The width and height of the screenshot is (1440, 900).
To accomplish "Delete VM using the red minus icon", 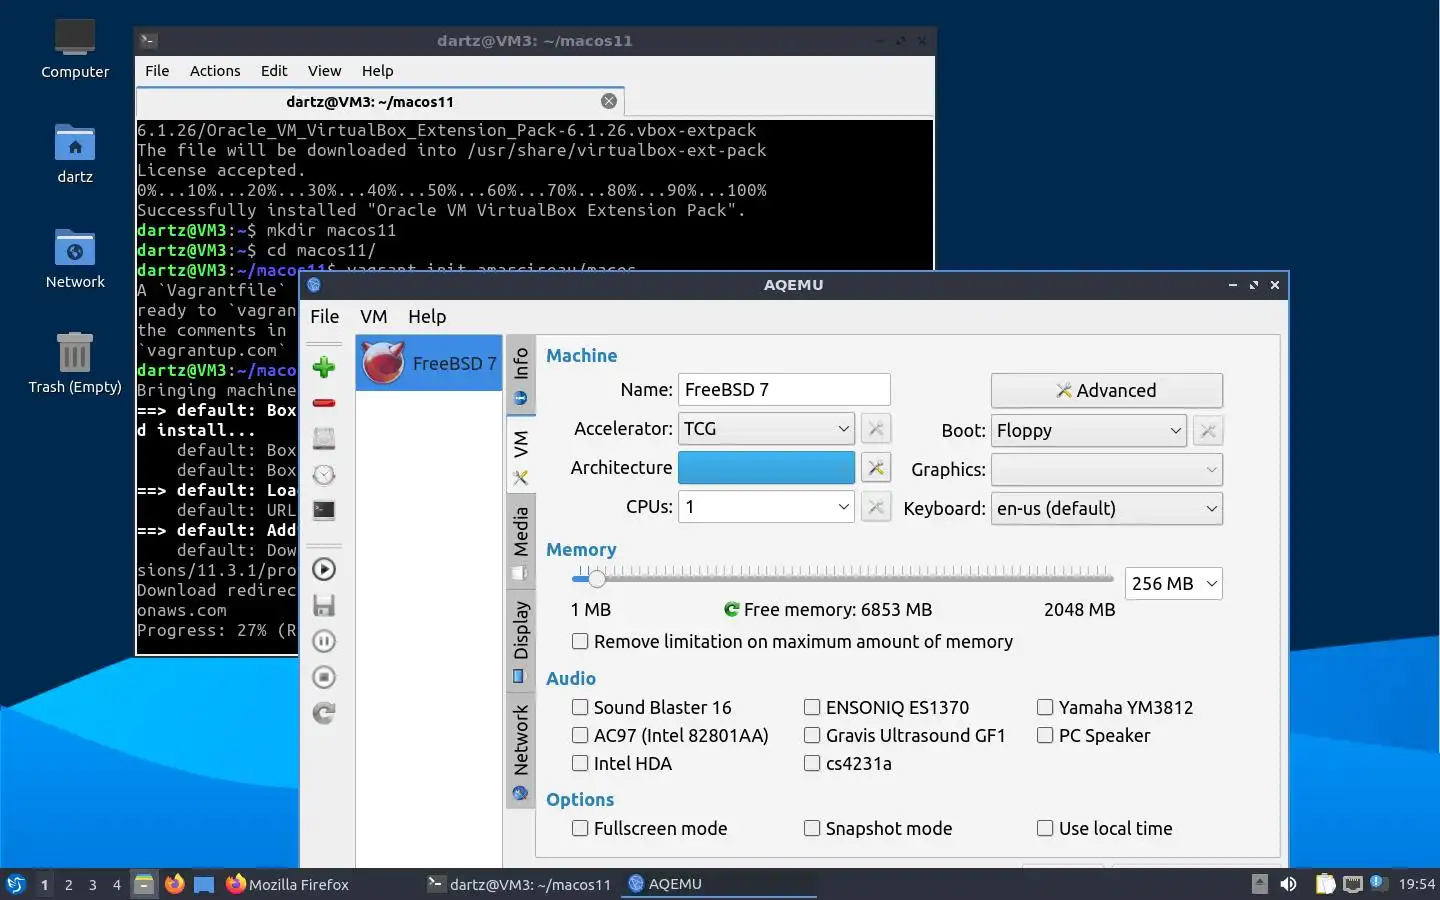I will [323, 403].
